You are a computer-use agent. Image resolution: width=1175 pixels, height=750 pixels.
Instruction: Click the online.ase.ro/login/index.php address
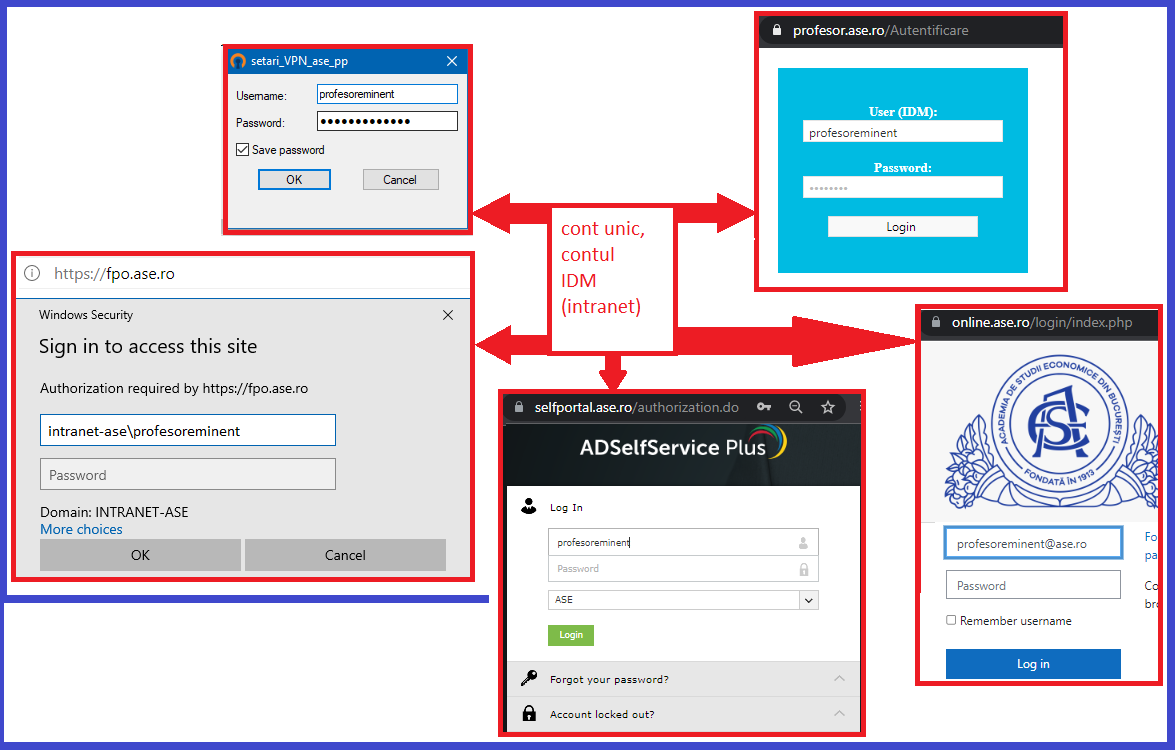1042,322
